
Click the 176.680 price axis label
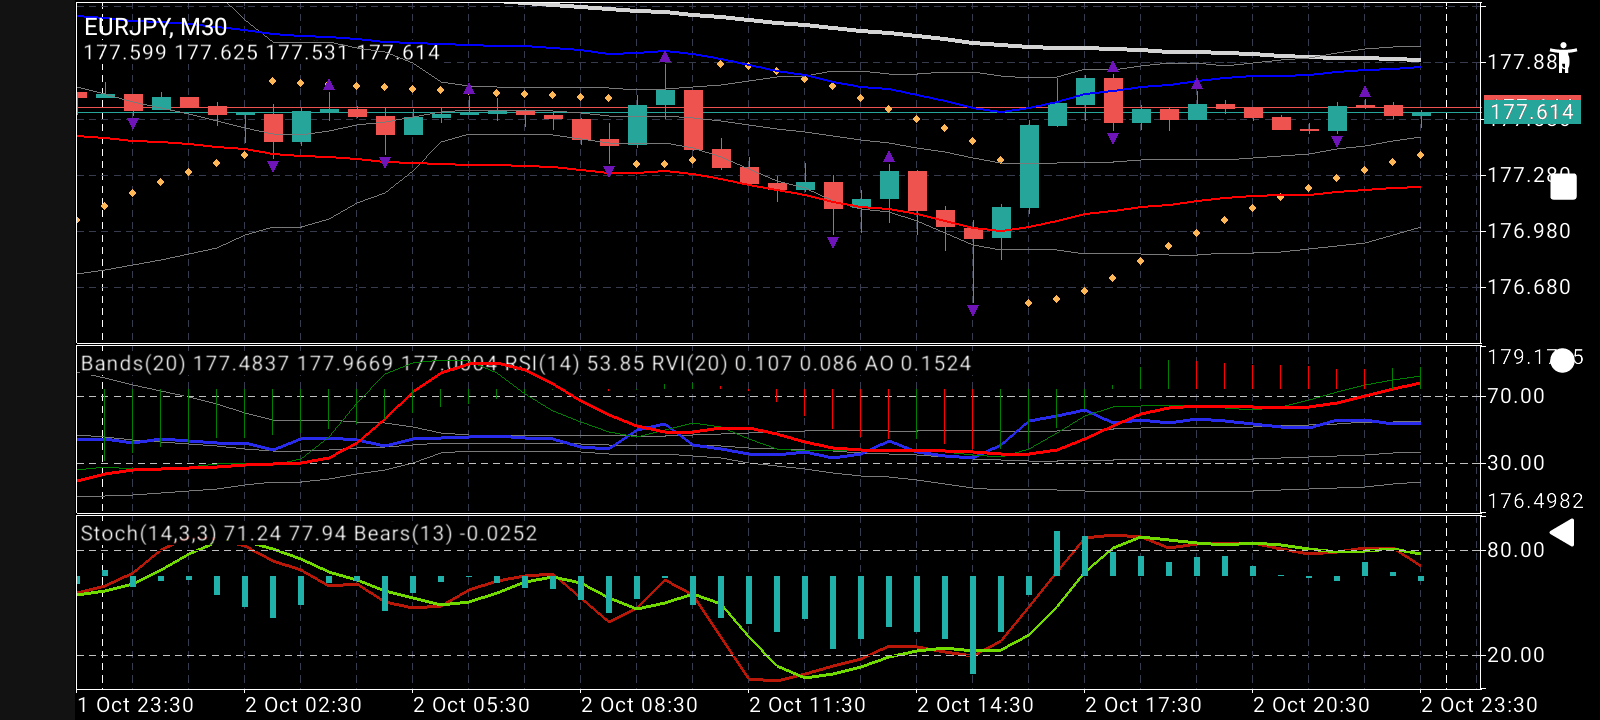click(1529, 287)
